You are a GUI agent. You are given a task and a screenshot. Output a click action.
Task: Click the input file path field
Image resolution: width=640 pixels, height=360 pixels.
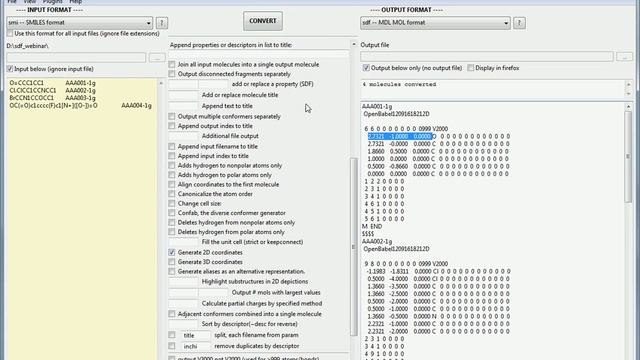coord(76,58)
